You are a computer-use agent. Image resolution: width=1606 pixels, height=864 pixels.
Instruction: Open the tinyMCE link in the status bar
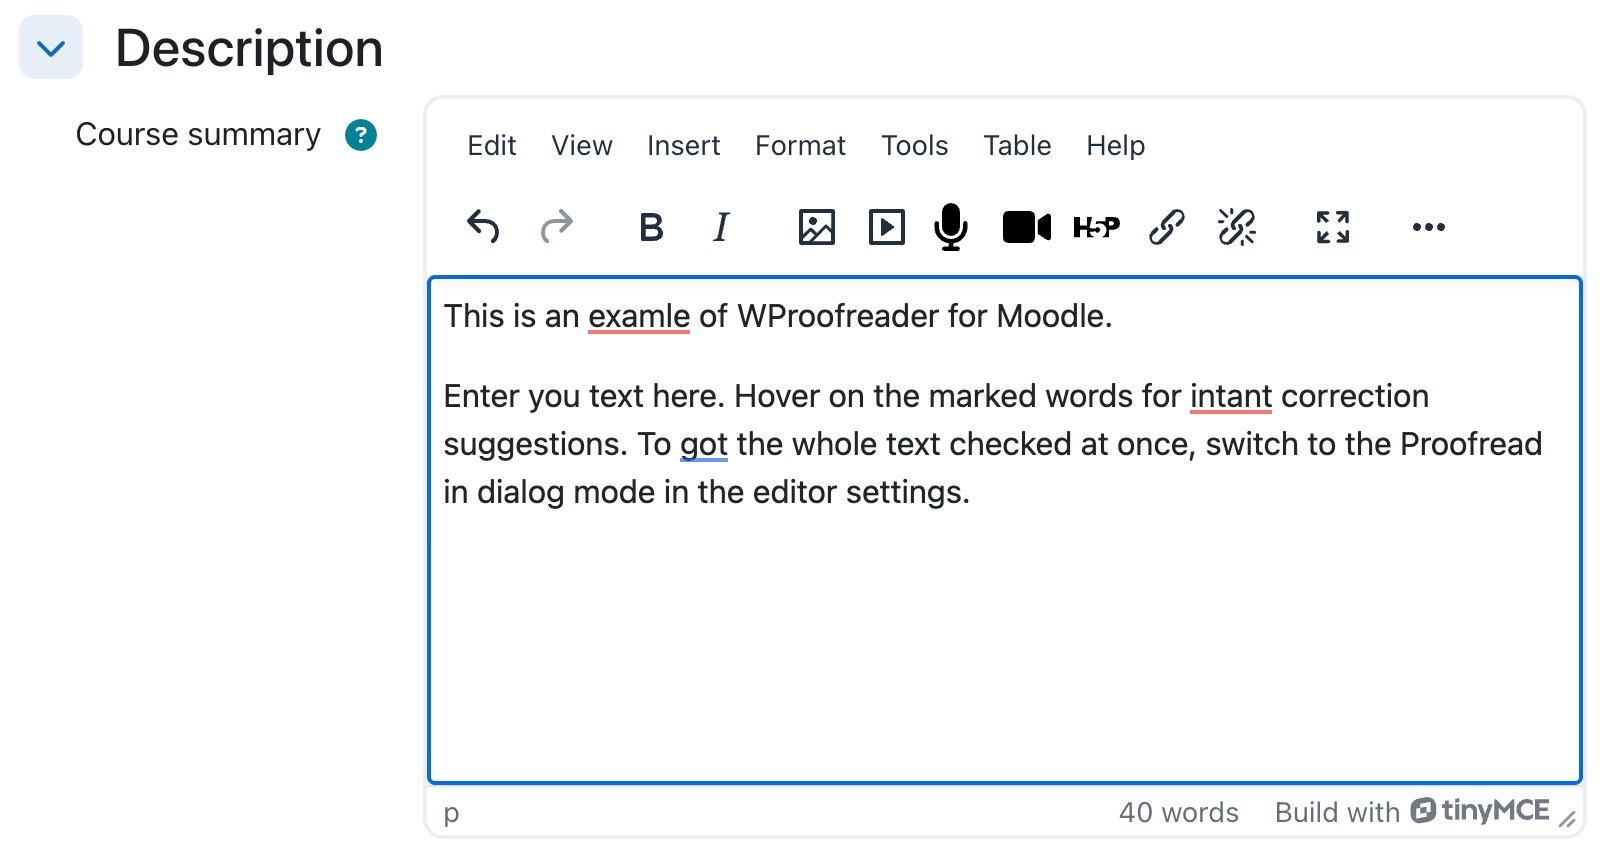(x=1480, y=811)
